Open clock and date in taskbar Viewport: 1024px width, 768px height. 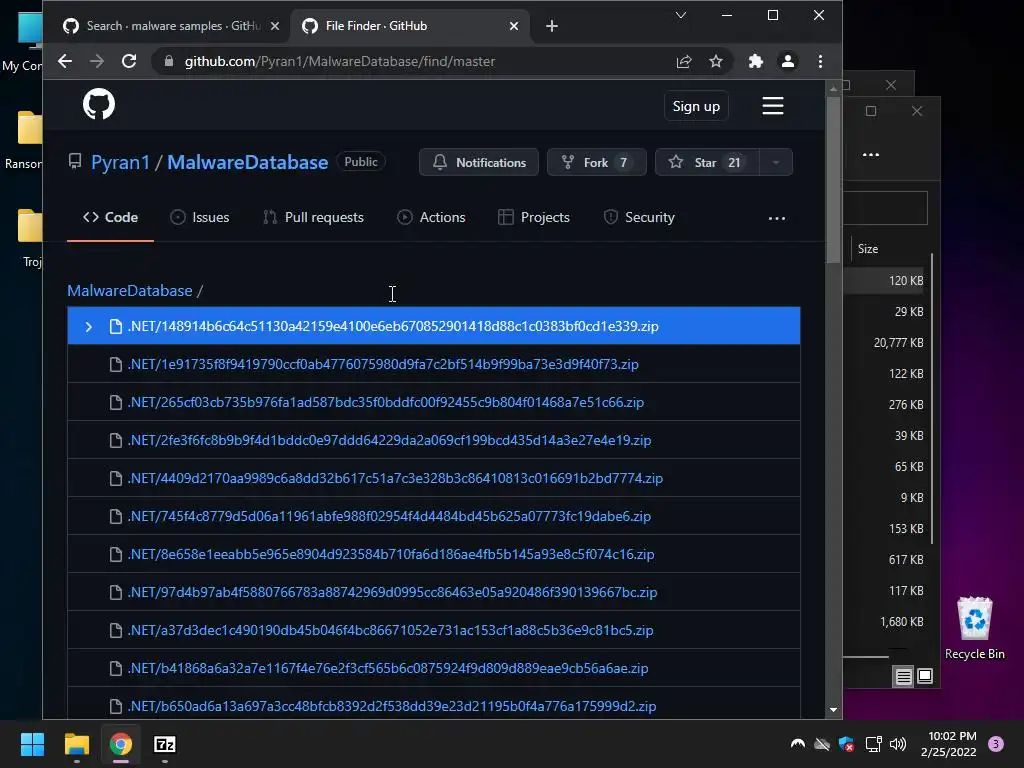[948, 744]
